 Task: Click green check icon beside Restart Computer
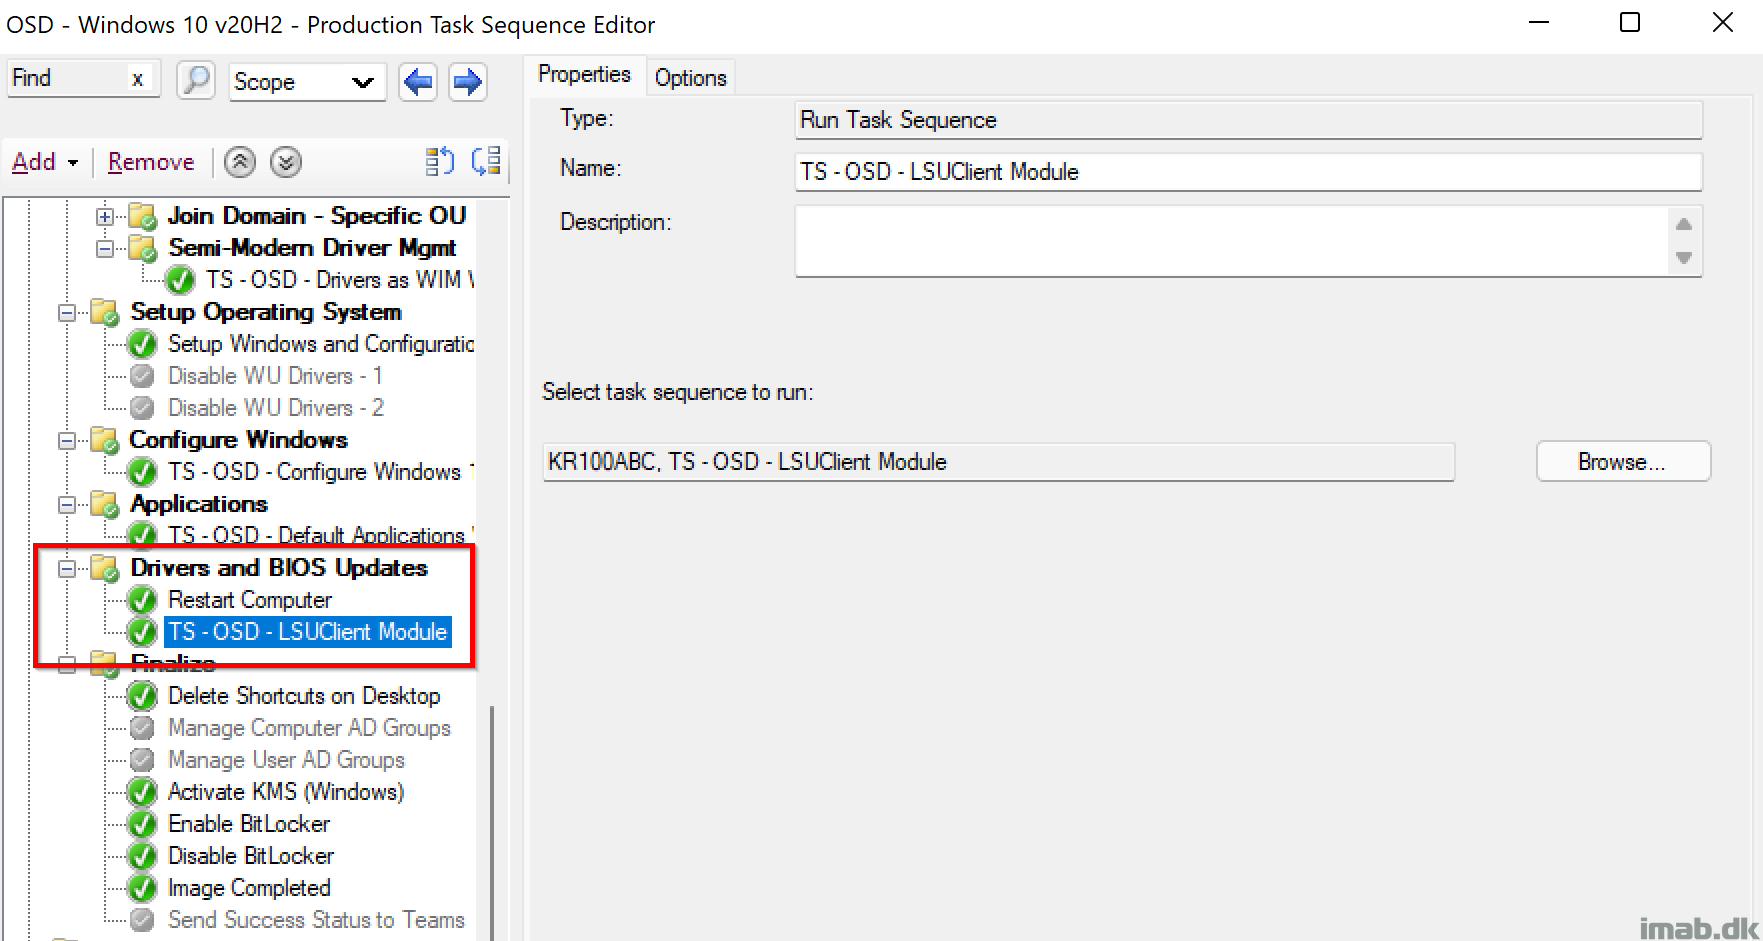pyautogui.click(x=143, y=600)
